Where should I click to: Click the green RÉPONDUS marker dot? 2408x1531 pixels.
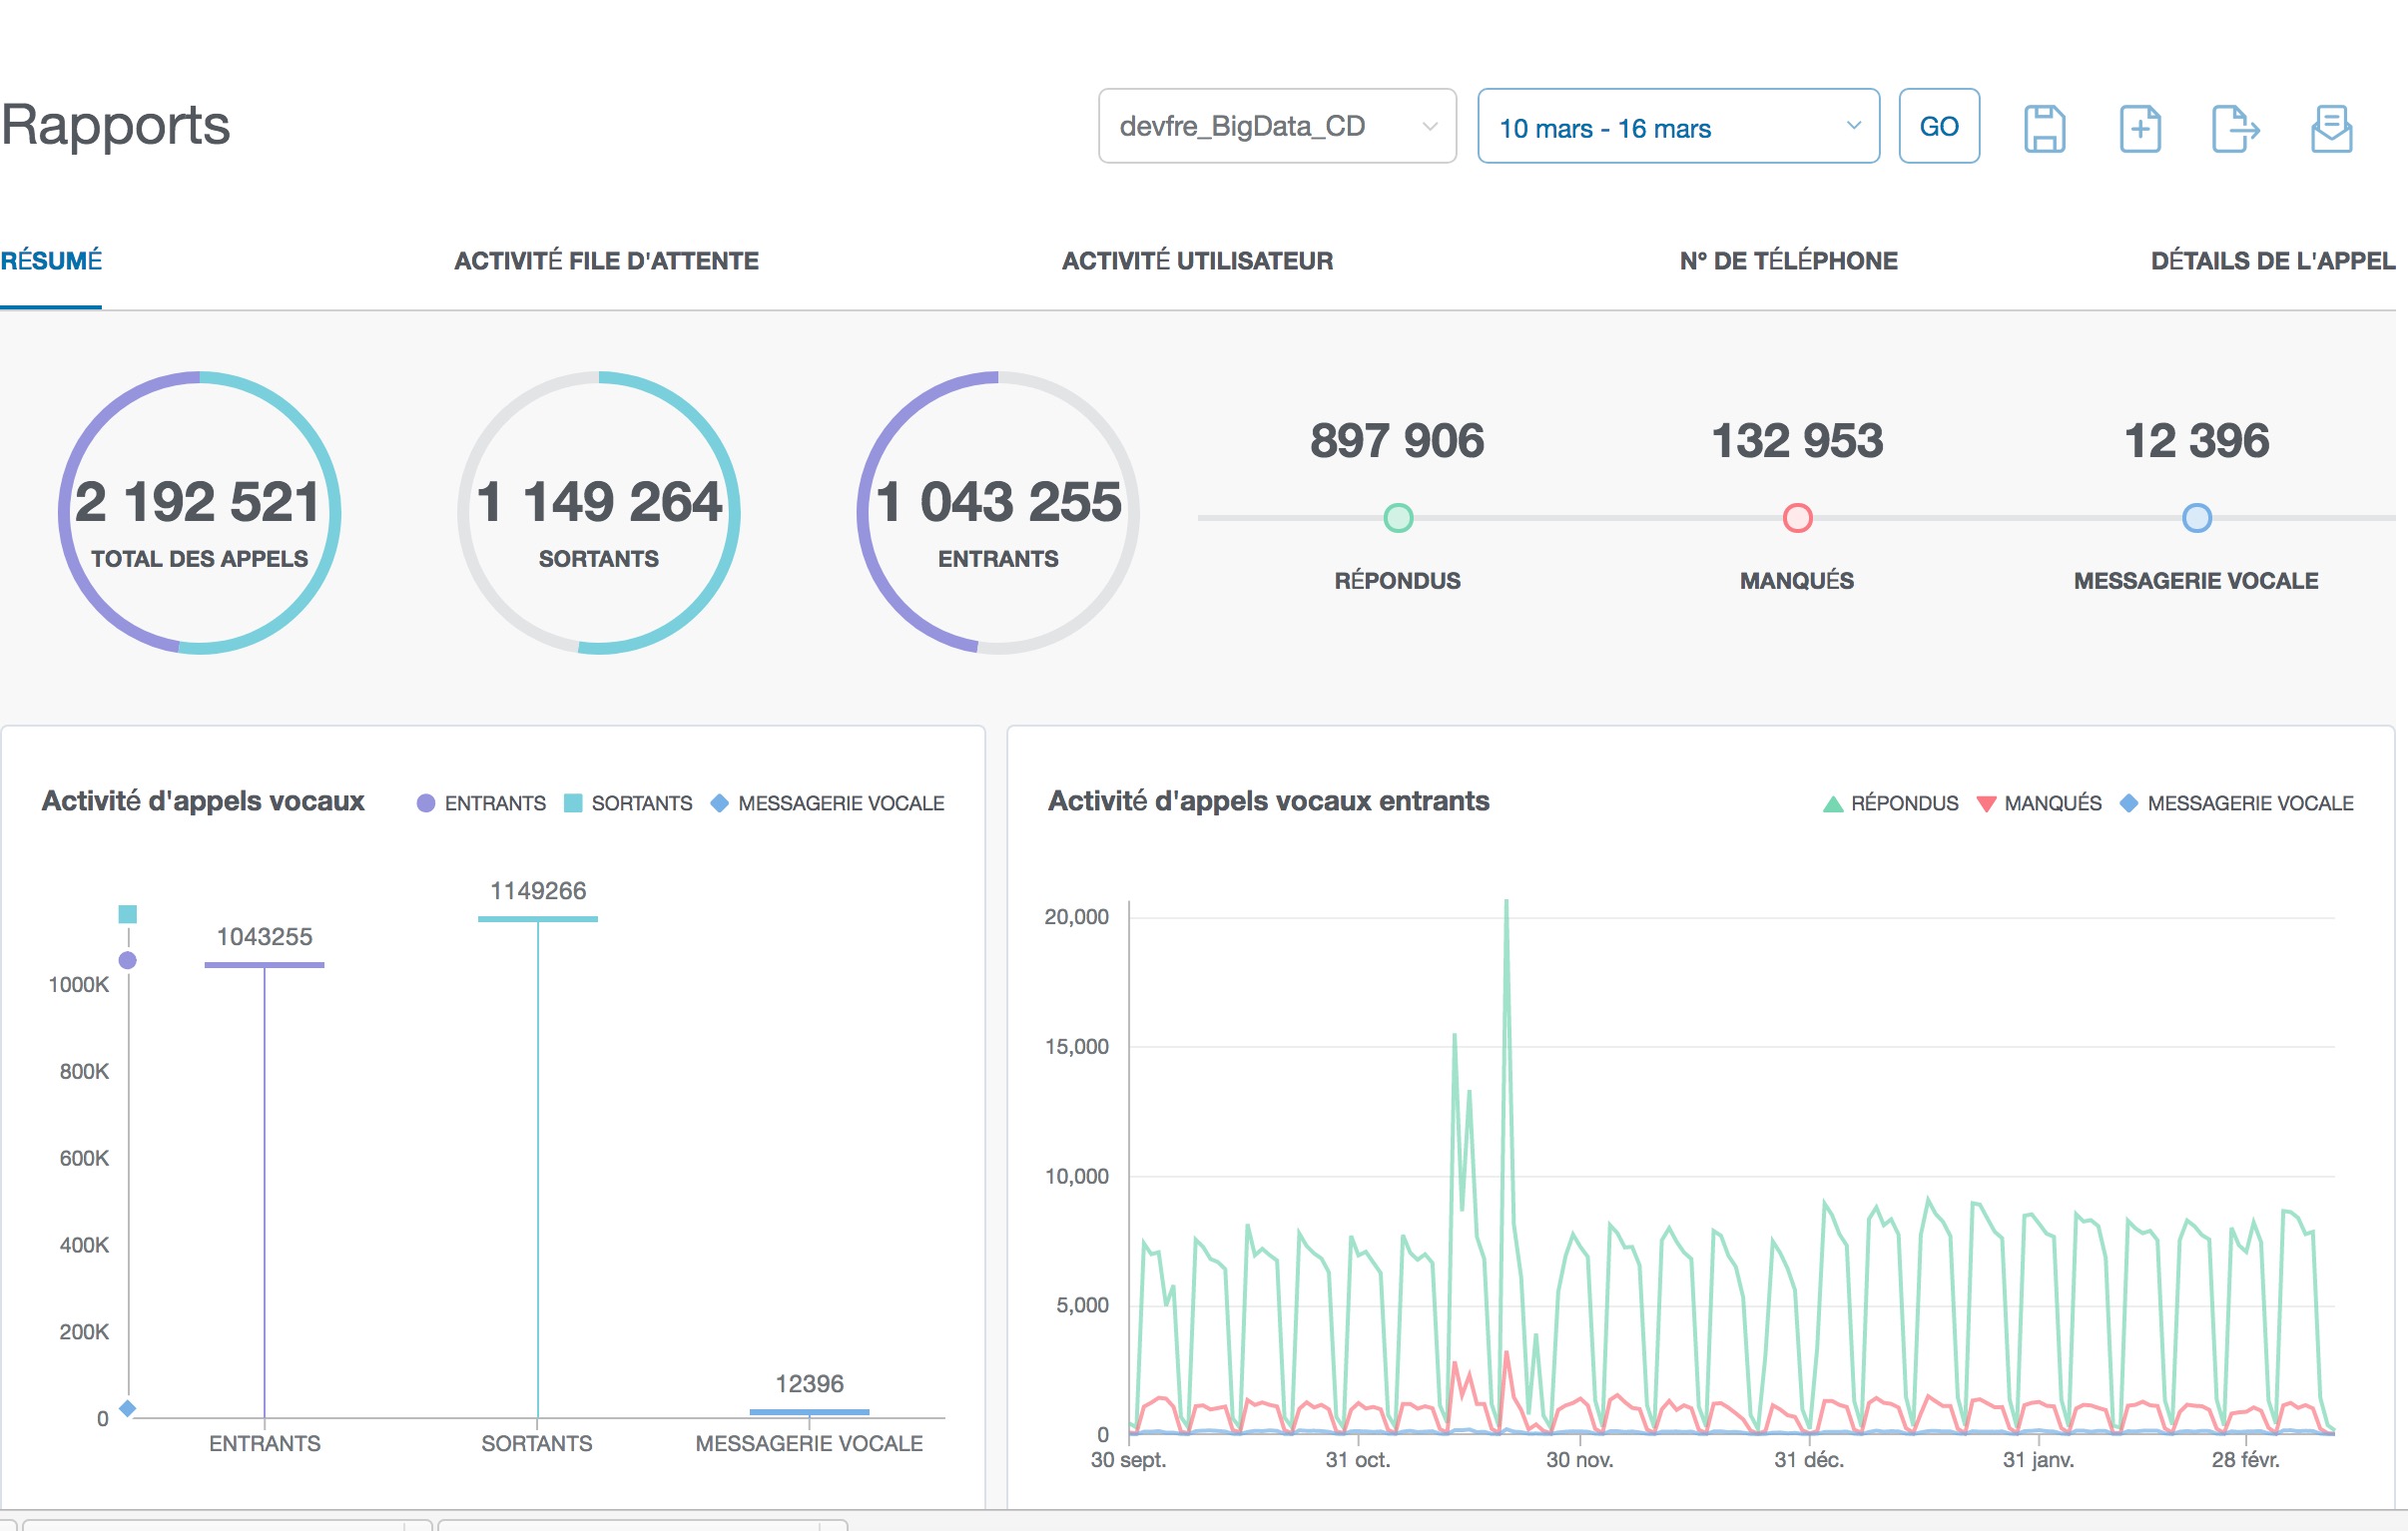pos(1397,518)
